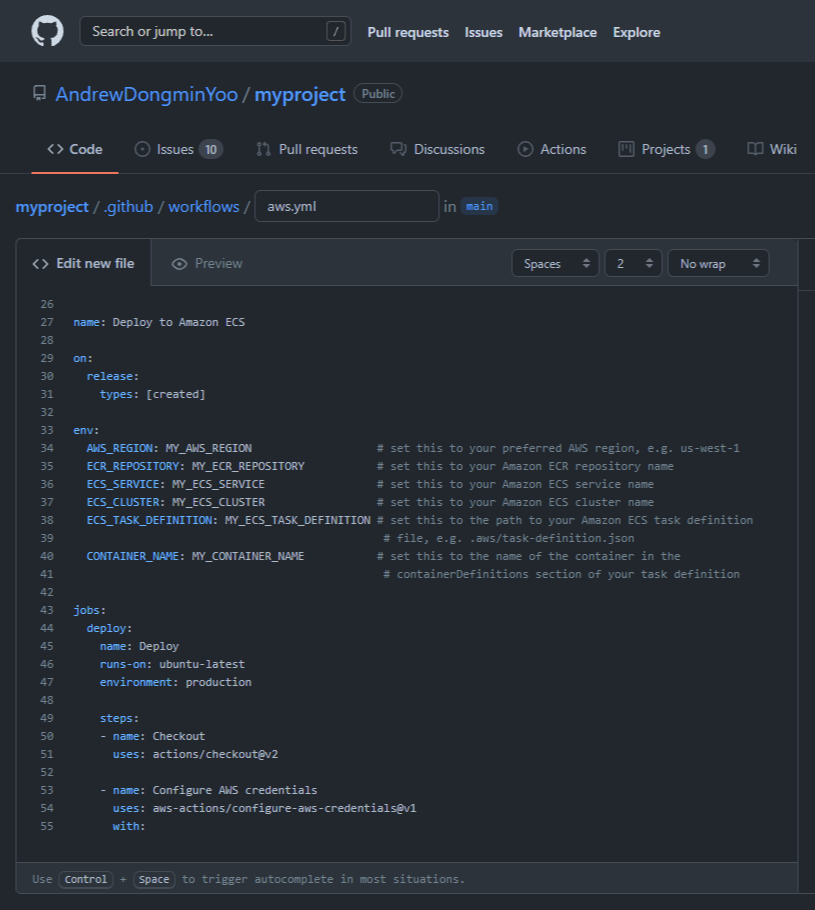
Task: Click the repository book icon beside AndrewDongminYoo
Action: pos(39,93)
